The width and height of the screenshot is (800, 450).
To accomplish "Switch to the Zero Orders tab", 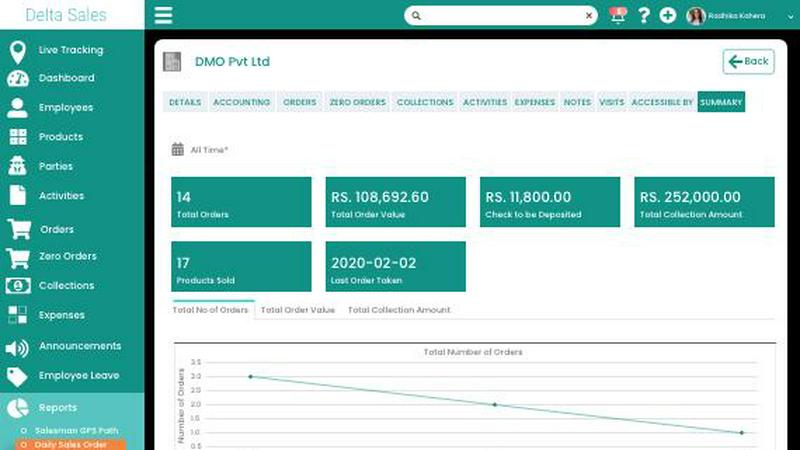I will [x=357, y=102].
